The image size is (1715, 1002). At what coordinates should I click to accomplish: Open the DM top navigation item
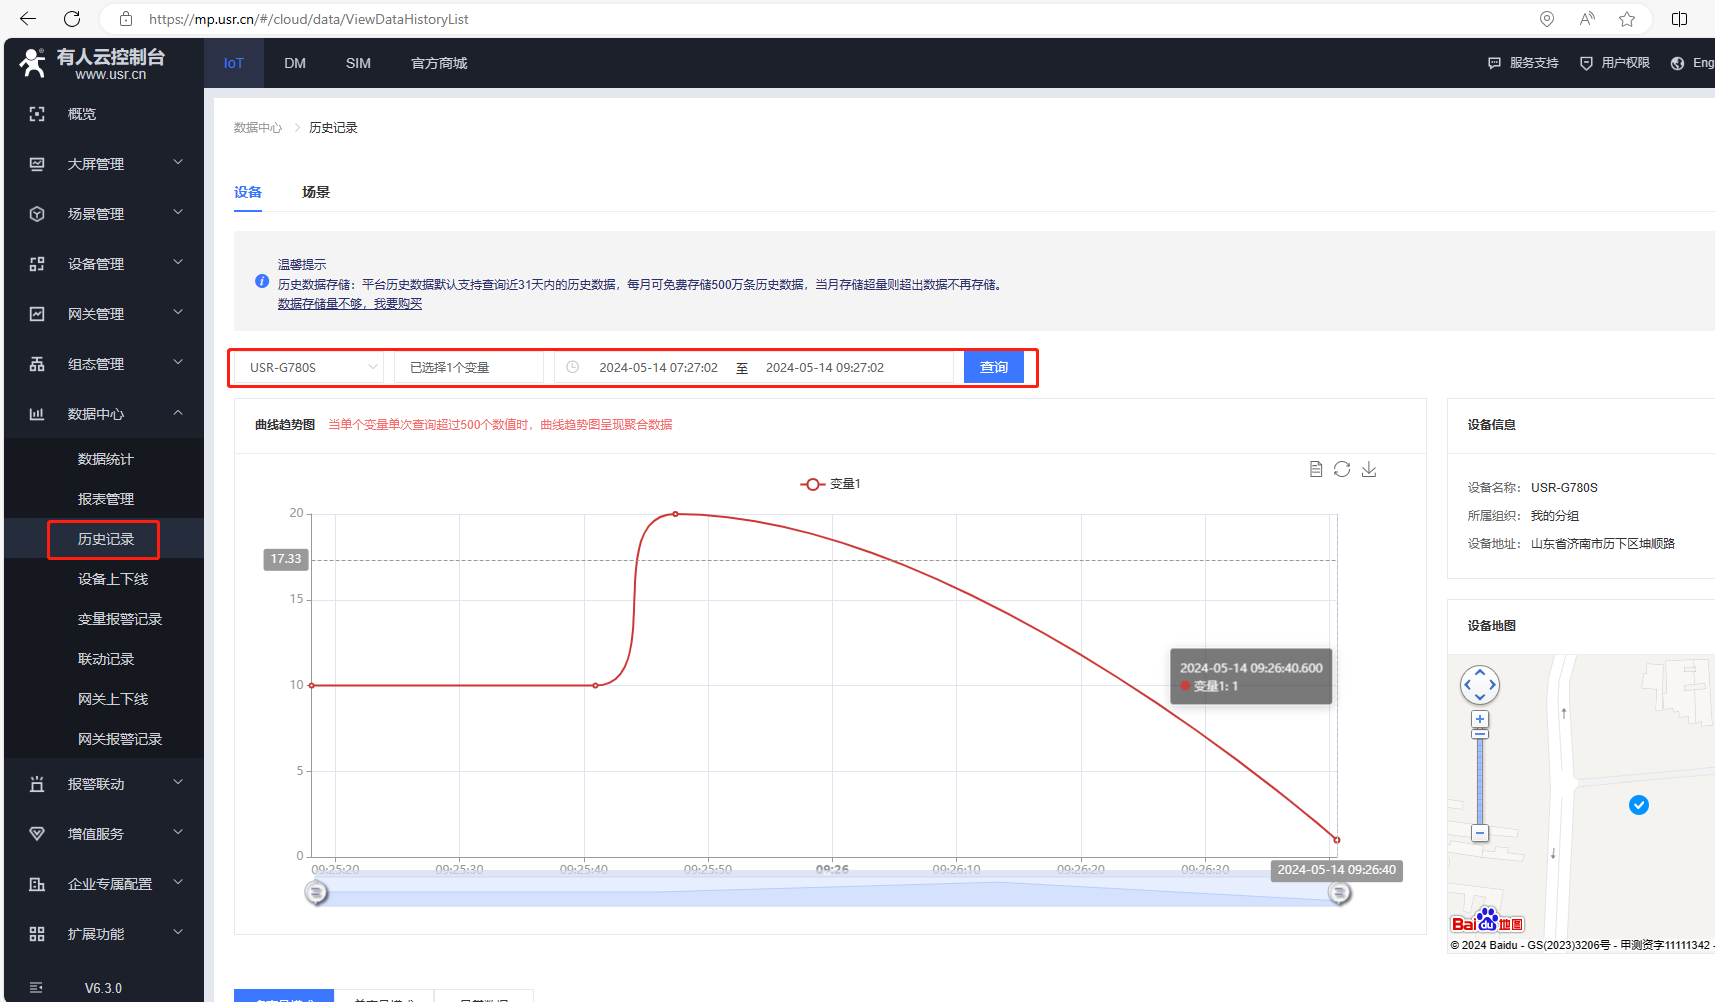pos(295,63)
